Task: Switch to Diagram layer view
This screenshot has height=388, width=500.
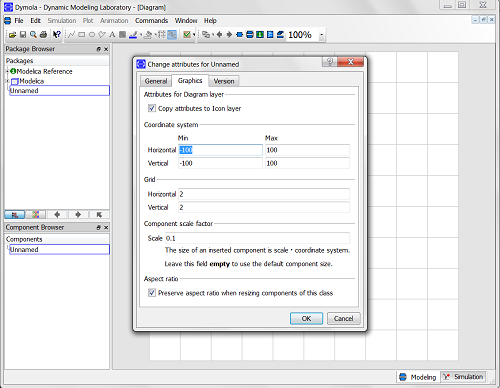Action: tap(250, 35)
